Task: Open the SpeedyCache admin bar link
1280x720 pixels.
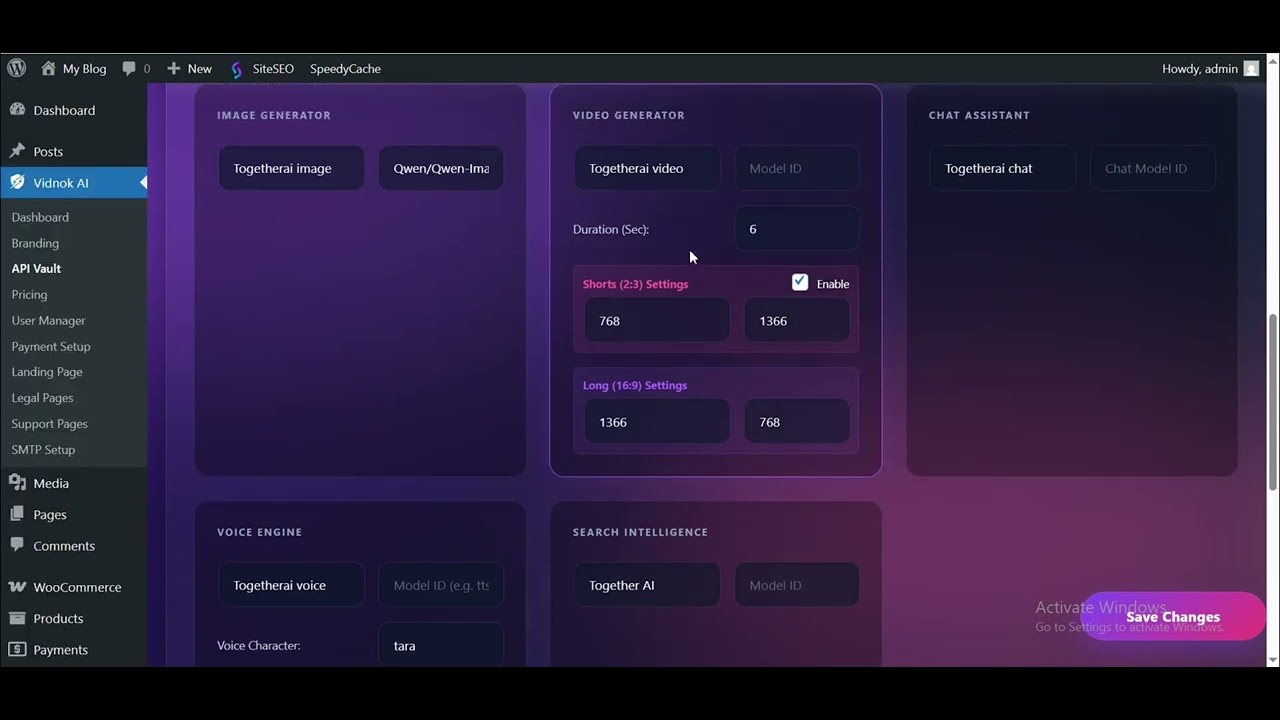Action: (345, 69)
